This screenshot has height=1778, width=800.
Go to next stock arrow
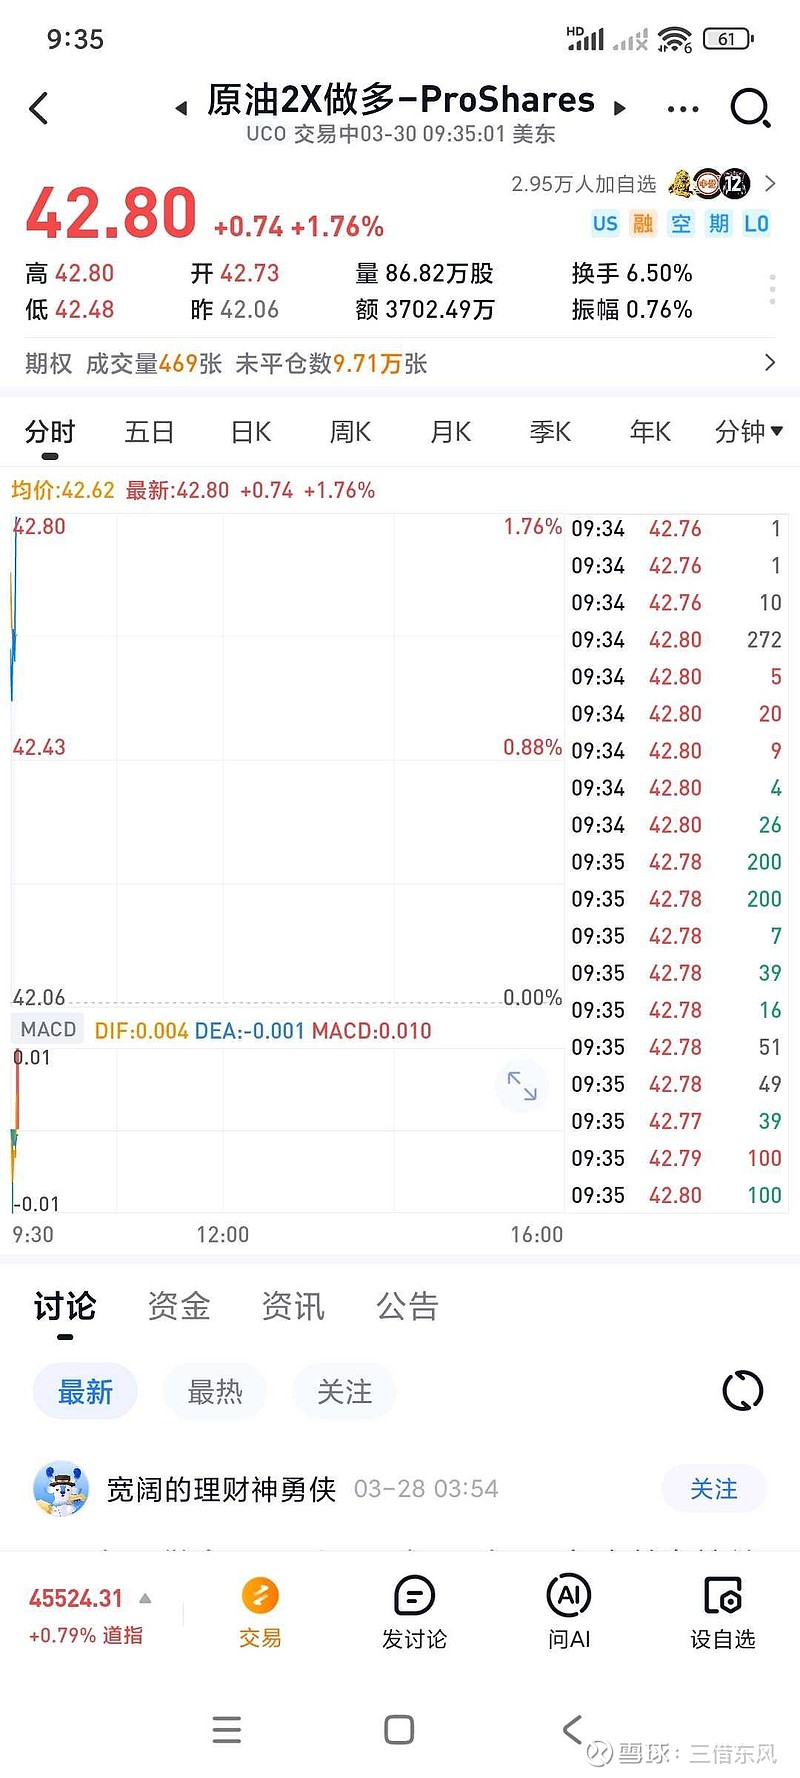click(x=620, y=108)
